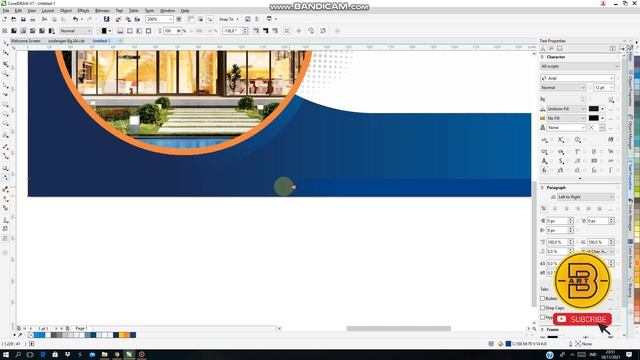Switch to the undangan Bg.JM.cdr document tab
The height and width of the screenshot is (360, 640).
click(67, 41)
